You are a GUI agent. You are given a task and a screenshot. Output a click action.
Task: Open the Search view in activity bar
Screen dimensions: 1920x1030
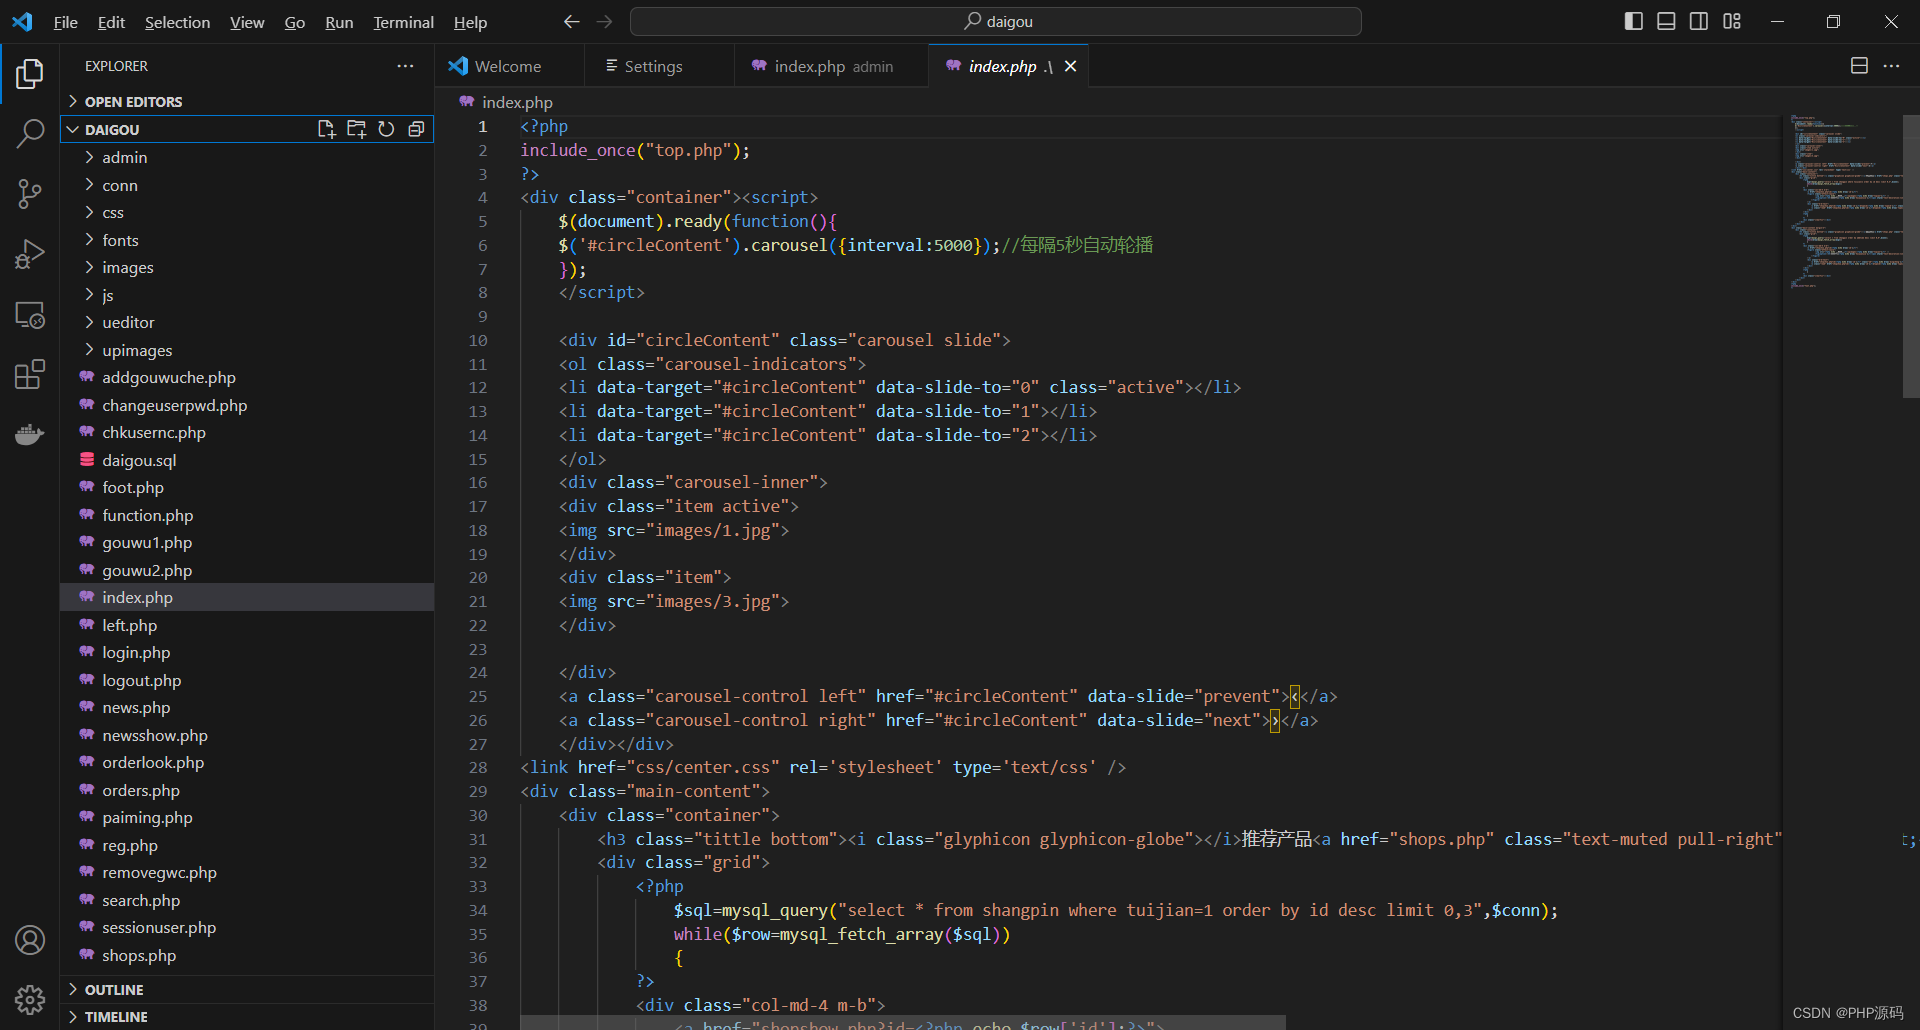(30, 133)
